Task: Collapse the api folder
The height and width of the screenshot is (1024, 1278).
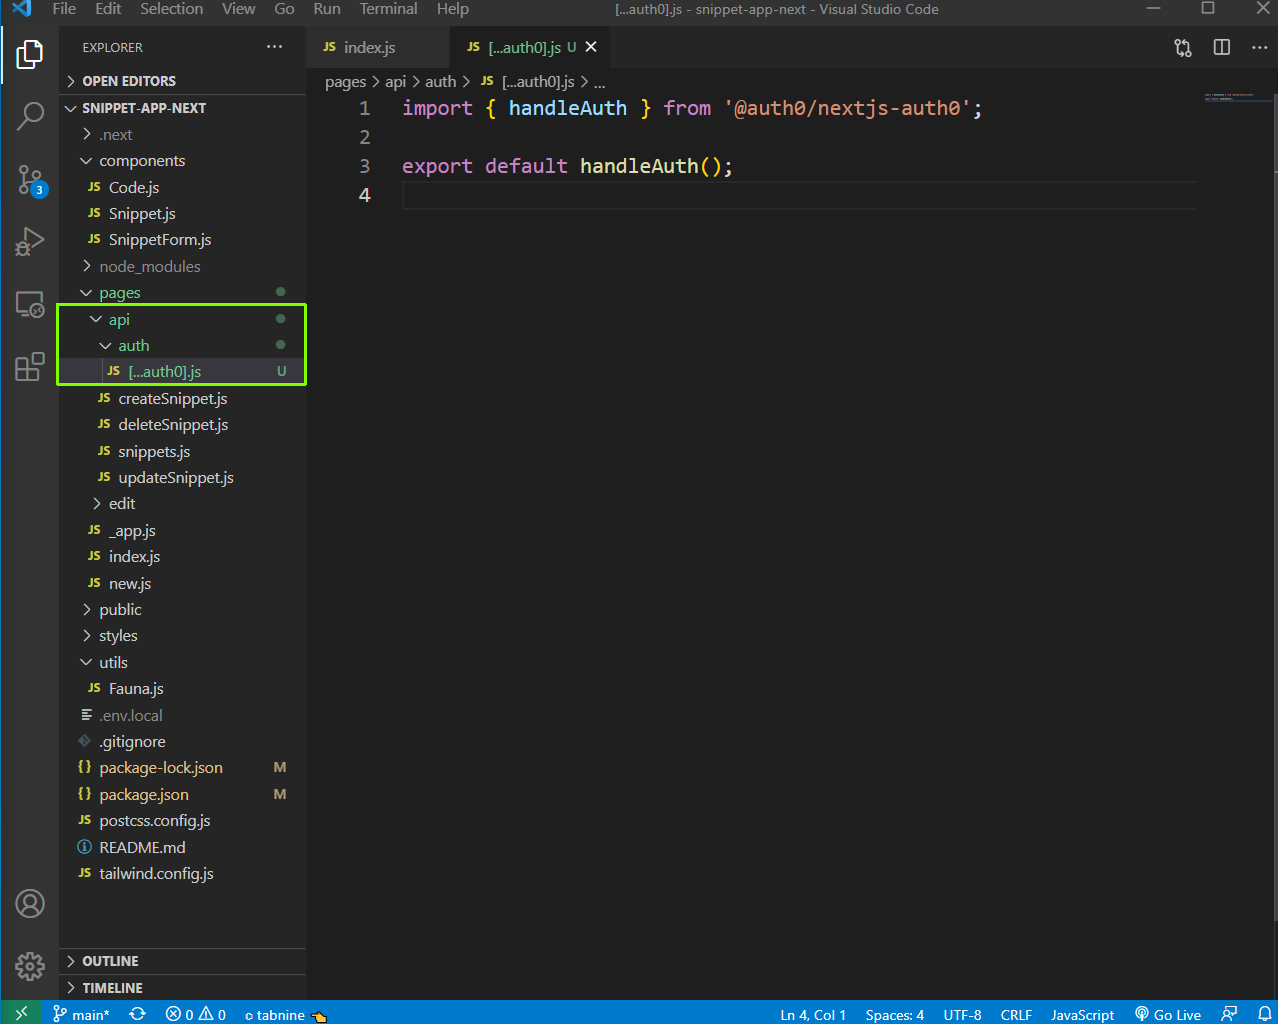Action: [182, 319]
